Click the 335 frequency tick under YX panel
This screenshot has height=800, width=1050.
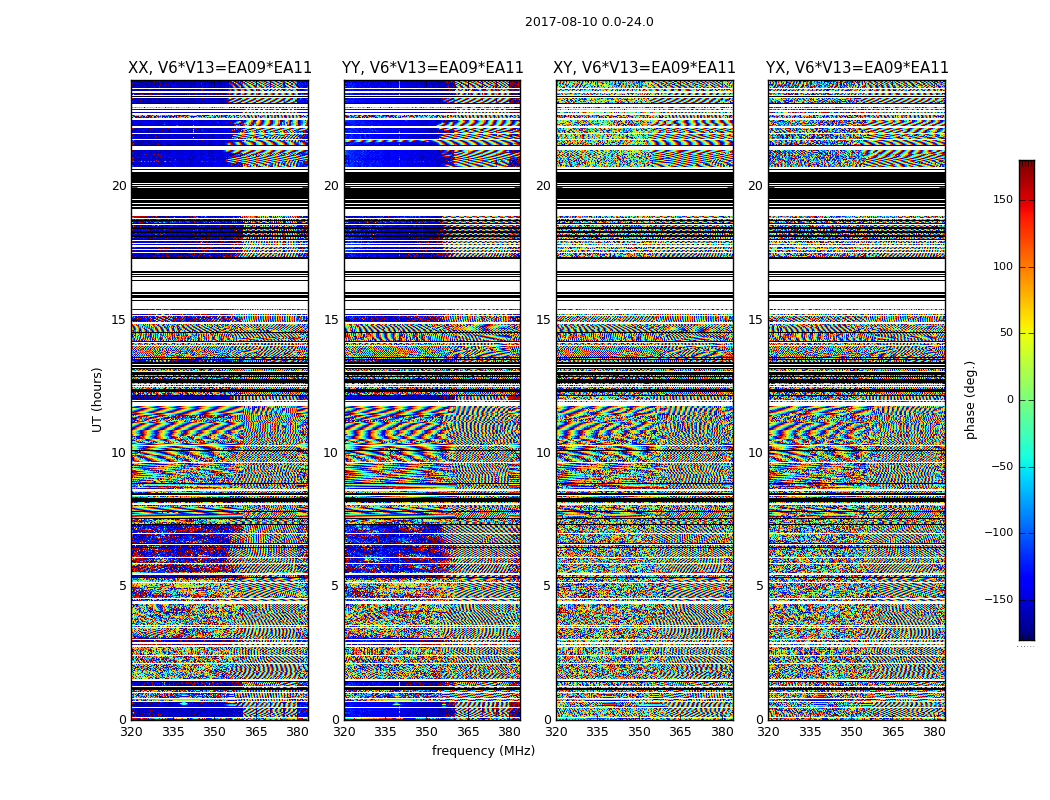810,732
